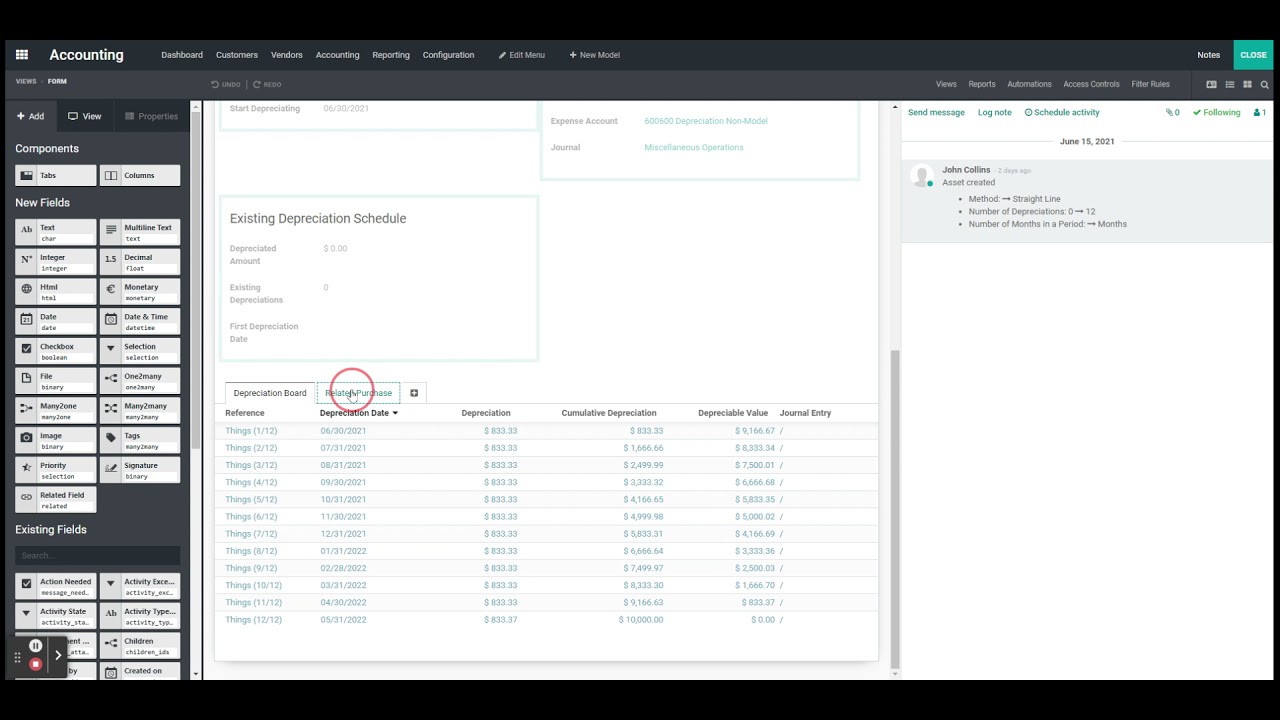Pick the Priority selection field
Image resolution: width=1280 pixels, height=720 pixels.
point(56,470)
